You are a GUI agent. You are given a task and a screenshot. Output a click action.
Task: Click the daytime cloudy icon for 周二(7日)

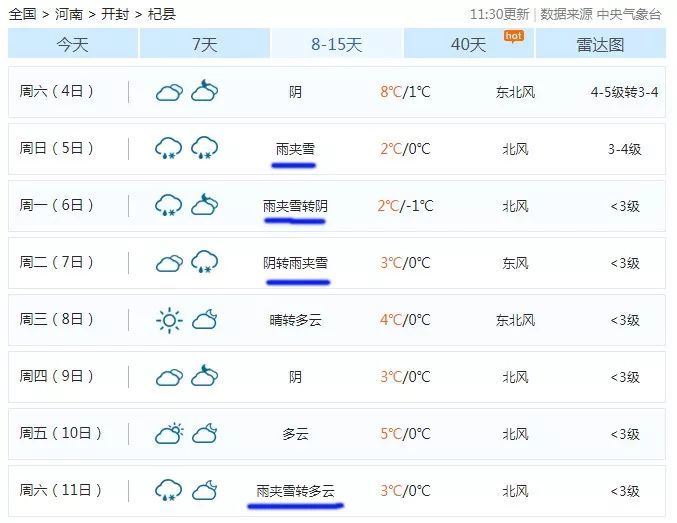pos(169,263)
